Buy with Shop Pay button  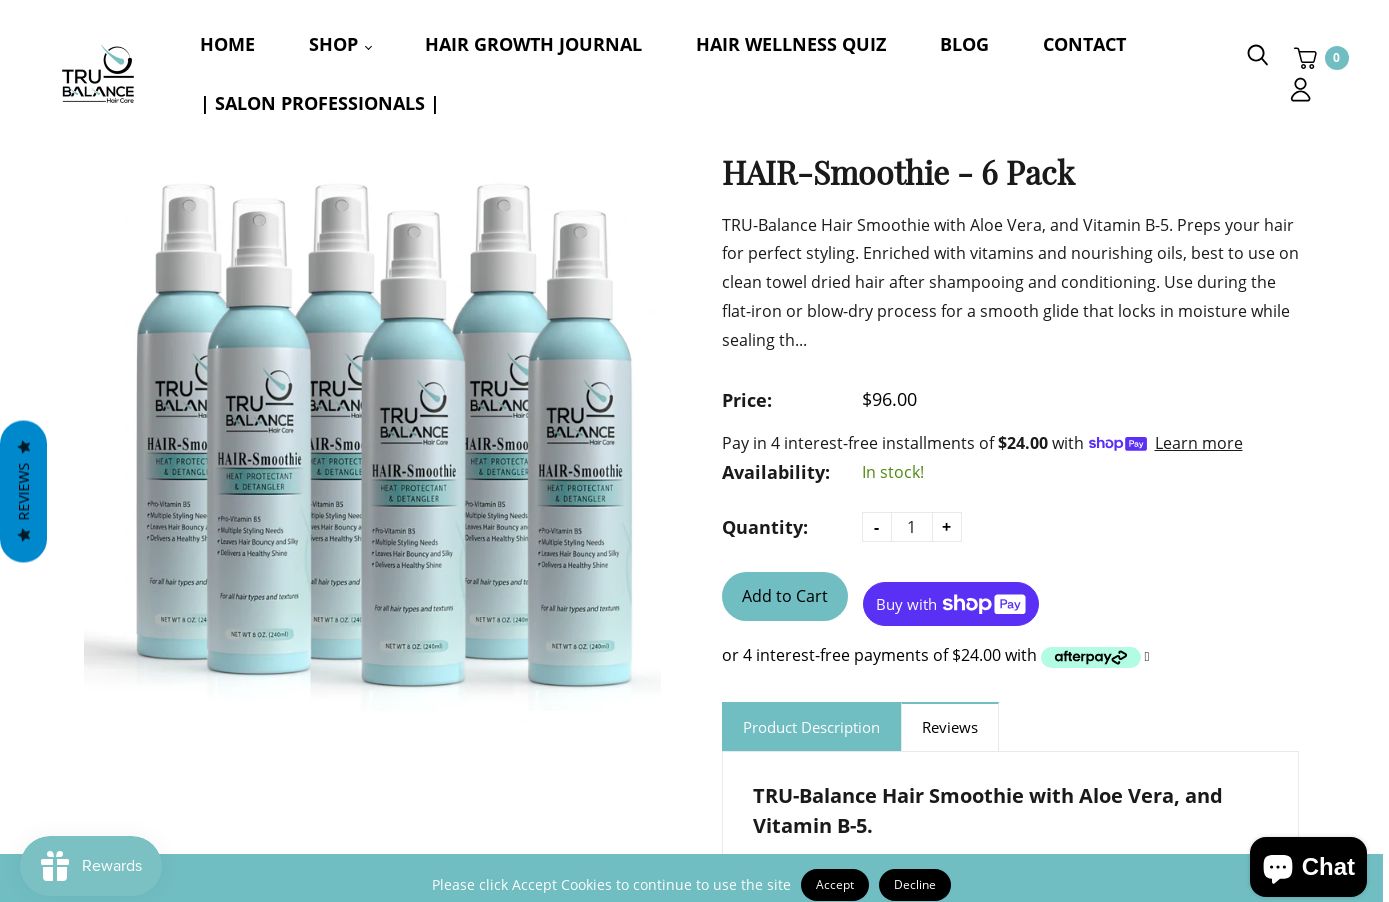(951, 604)
